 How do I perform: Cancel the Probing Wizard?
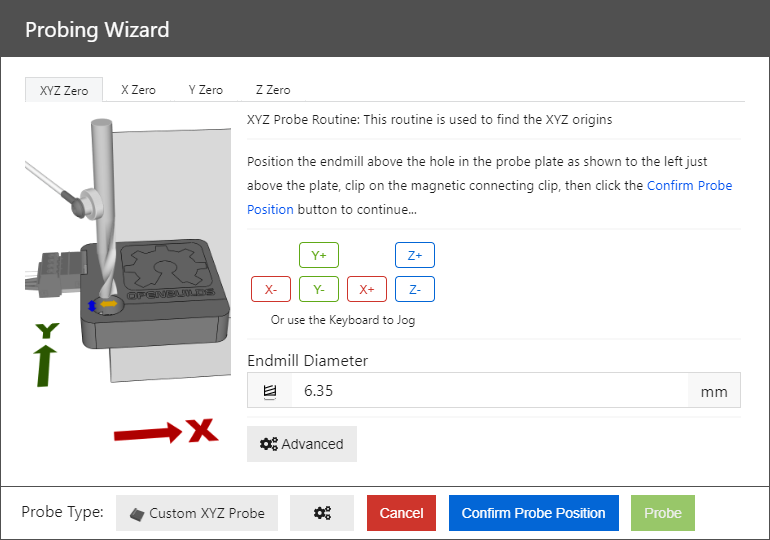pyautogui.click(x=402, y=513)
